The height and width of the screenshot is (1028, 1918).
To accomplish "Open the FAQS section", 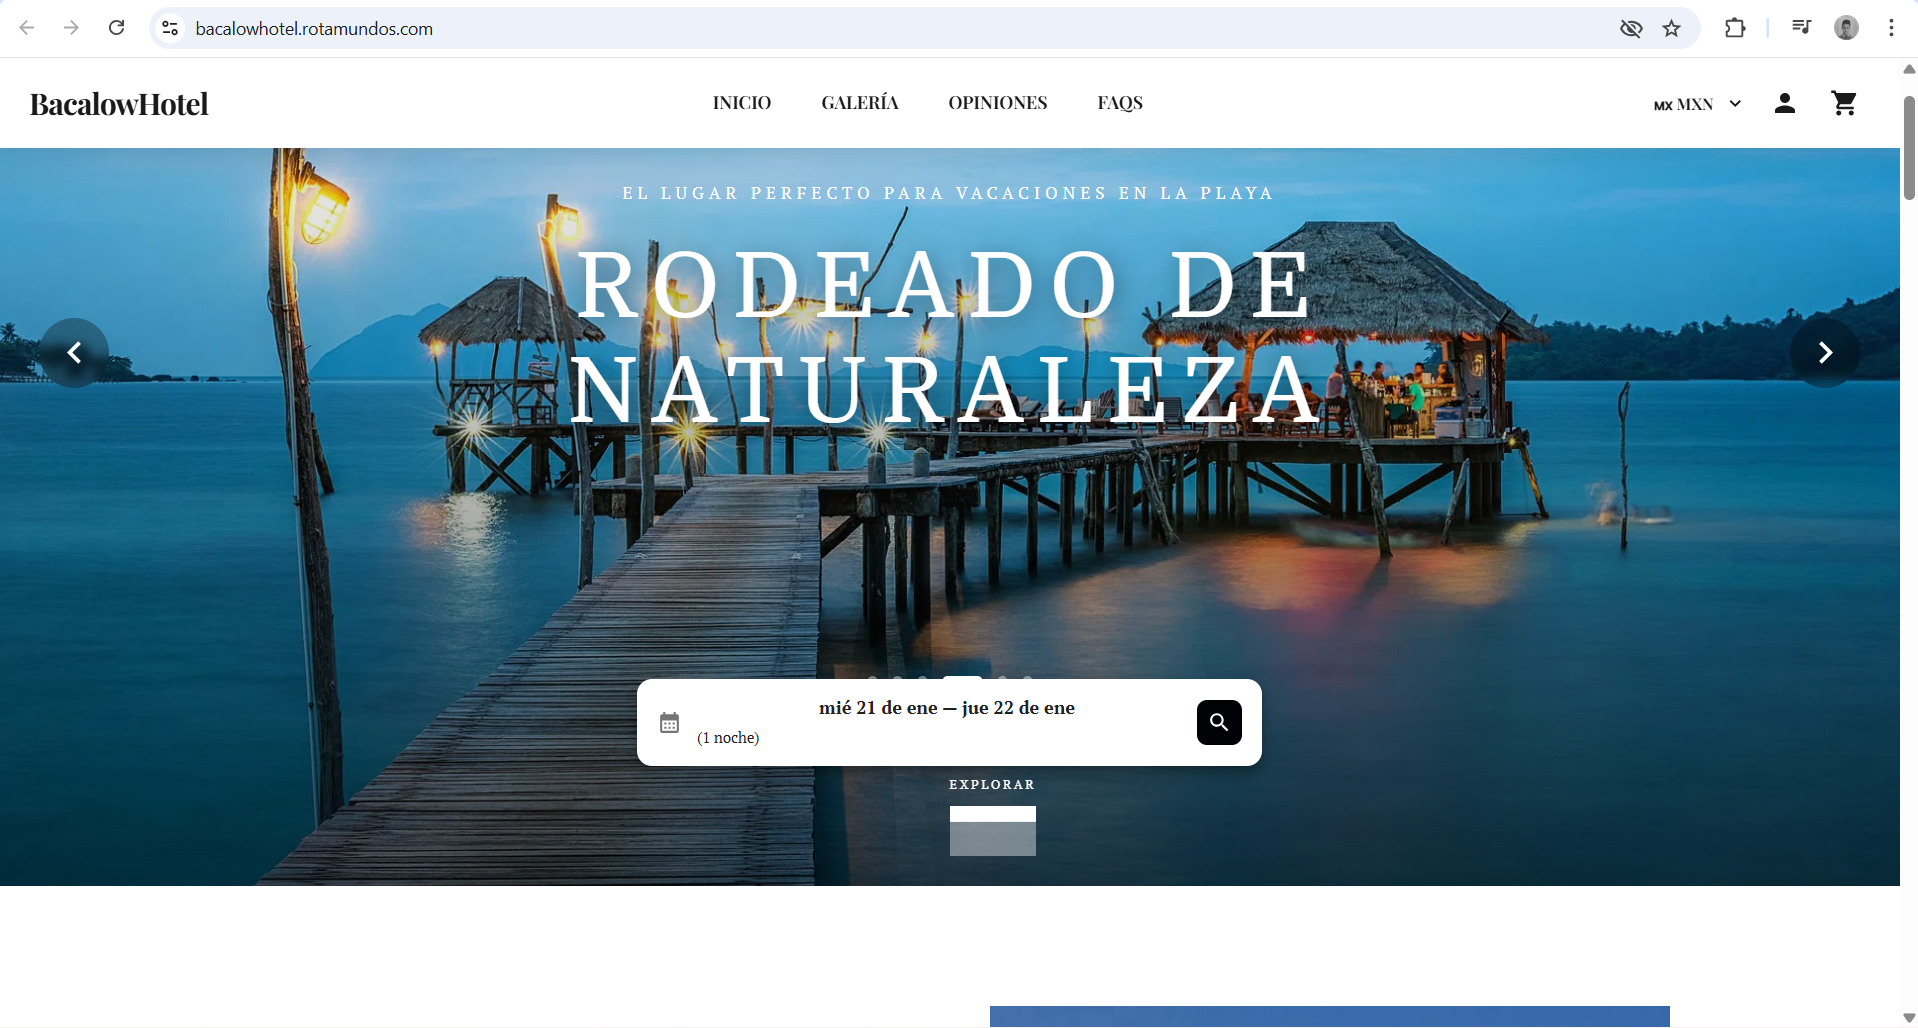I will [x=1119, y=102].
